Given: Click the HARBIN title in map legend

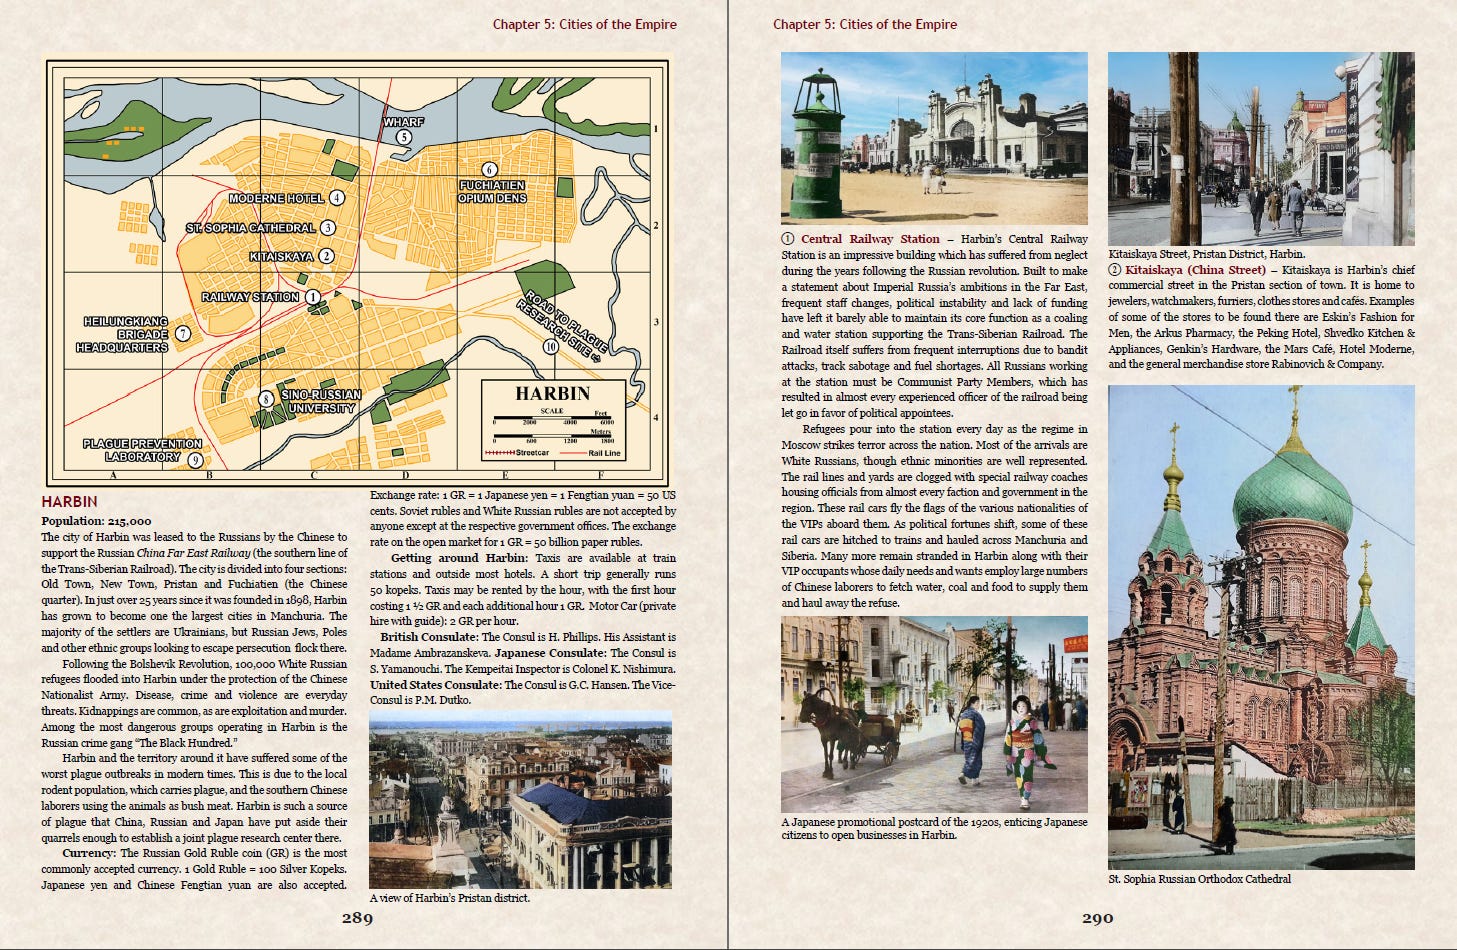Looking at the screenshot, I should click(553, 393).
